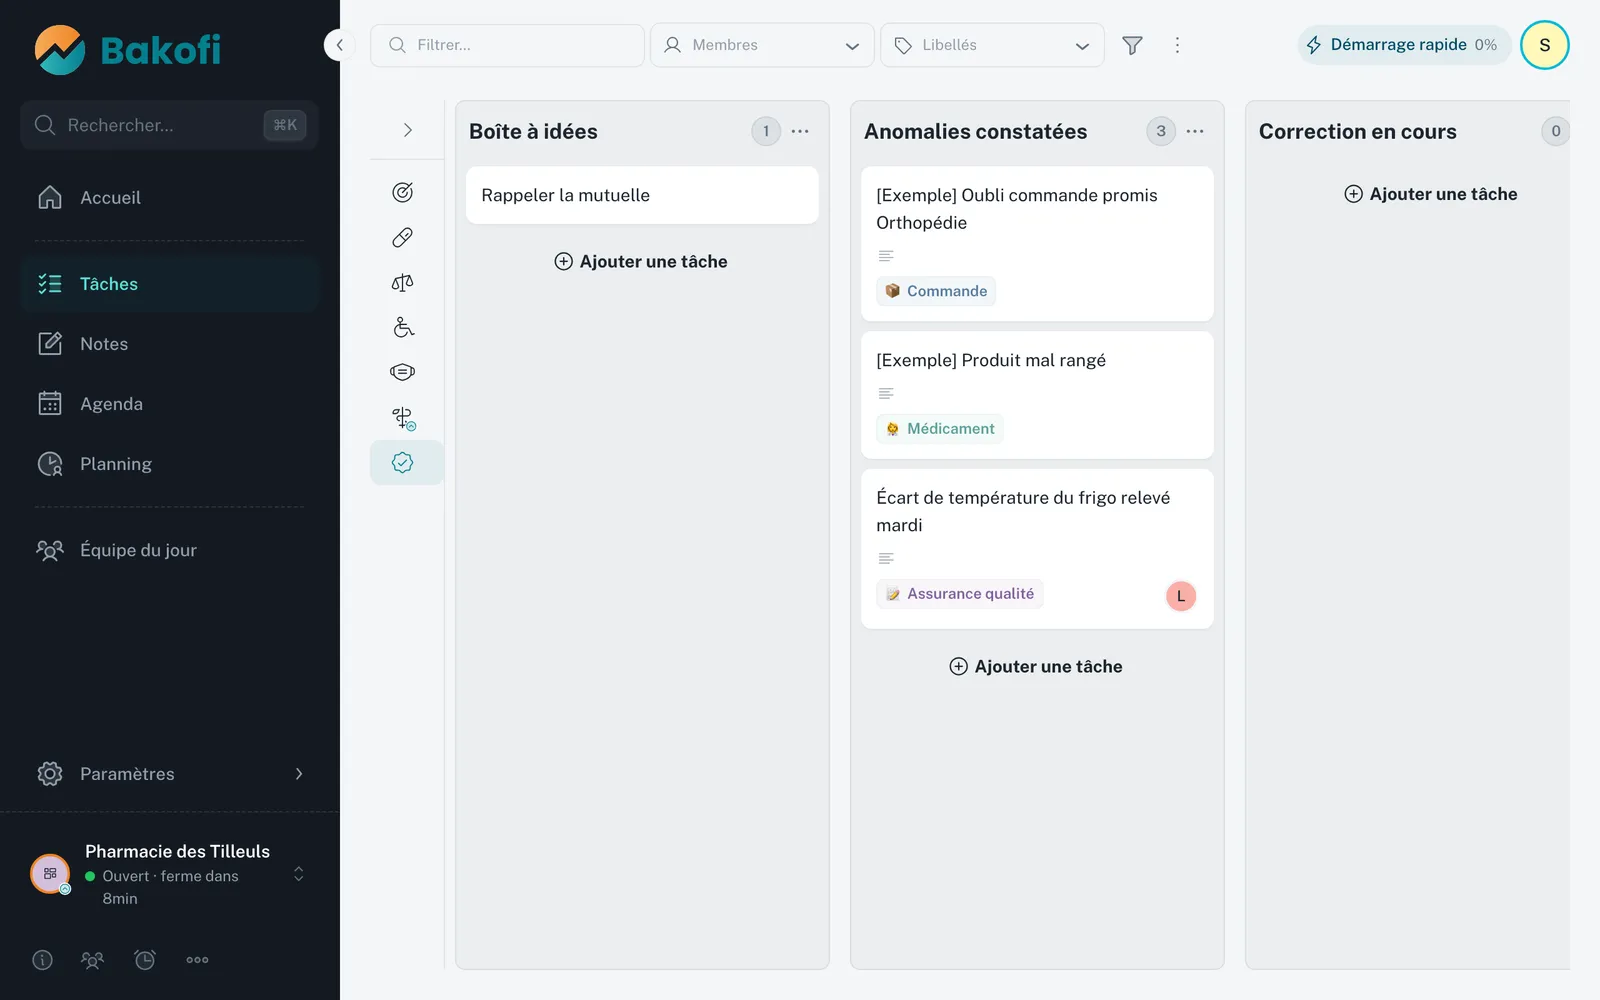1600x1000 pixels.
Task: Click the Rechercher search box
Action: pos(169,125)
